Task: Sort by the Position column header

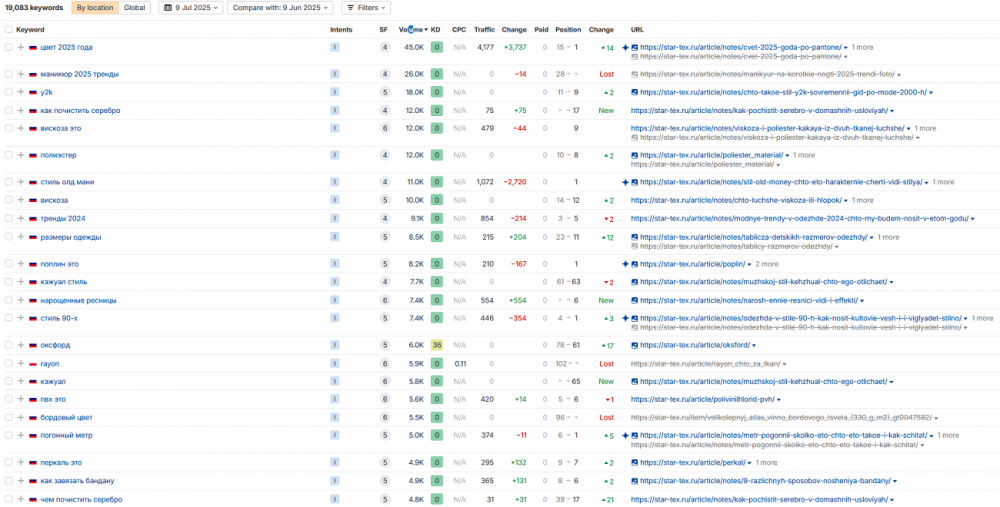Action: click(x=568, y=29)
